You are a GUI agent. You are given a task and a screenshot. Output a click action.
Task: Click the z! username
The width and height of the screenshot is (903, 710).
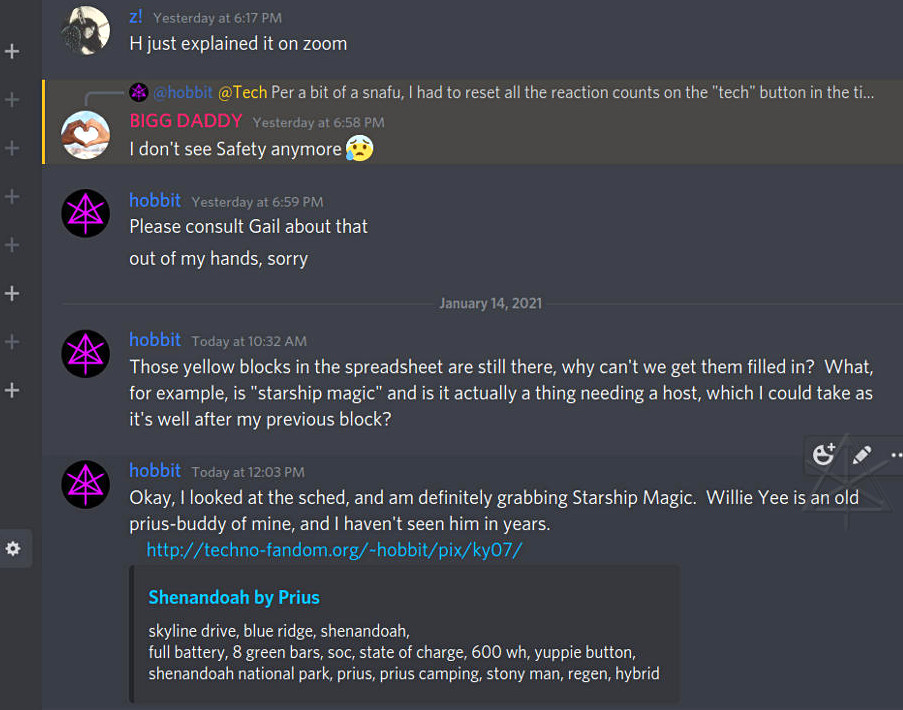pyautogui.click(x=136, y=17)
